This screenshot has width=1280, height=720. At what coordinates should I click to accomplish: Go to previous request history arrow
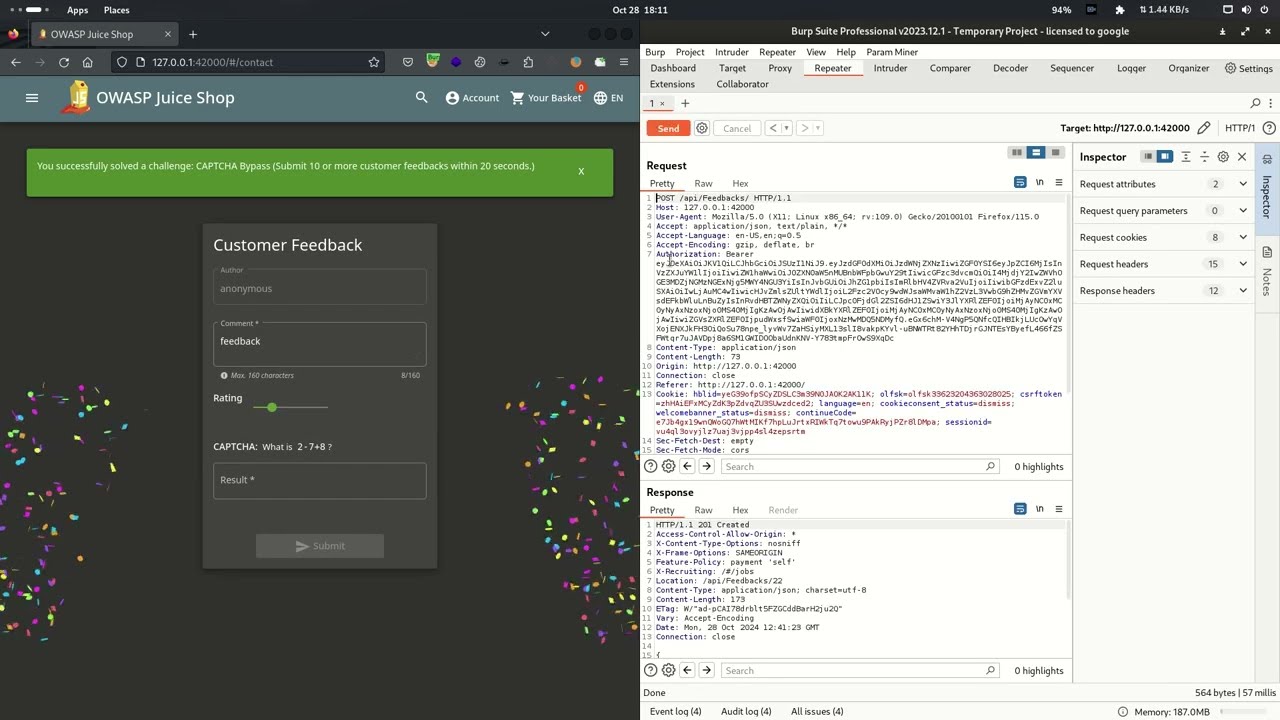[772, 128]
